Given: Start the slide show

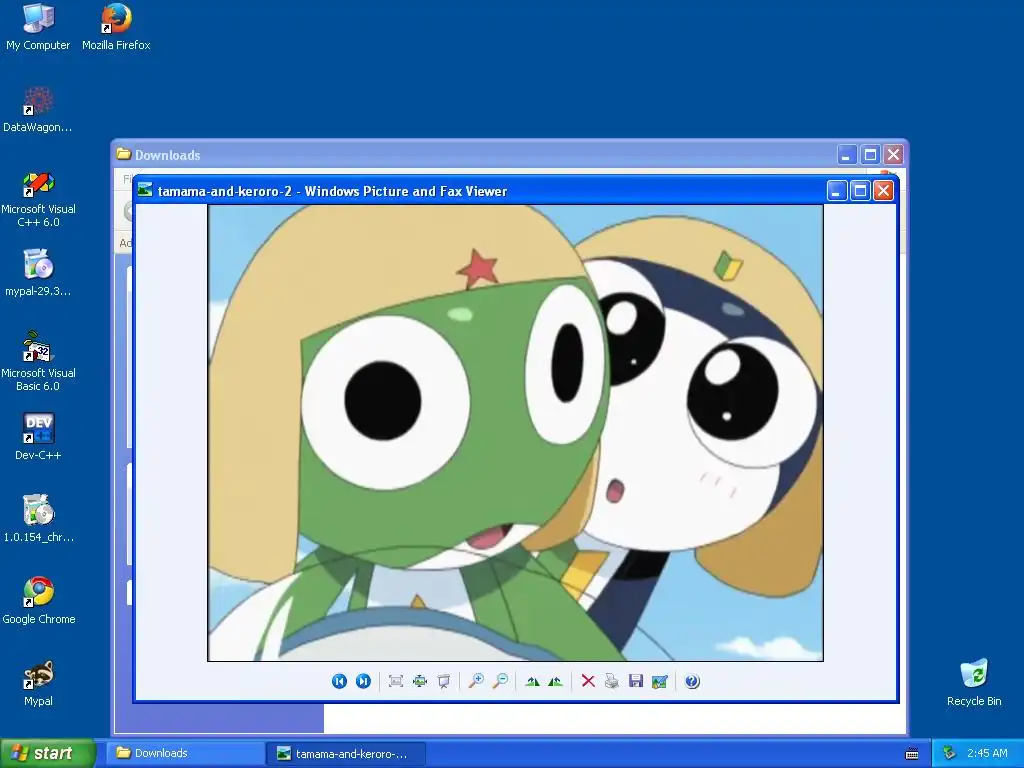Looking at the screenshot, I should 443,681.
